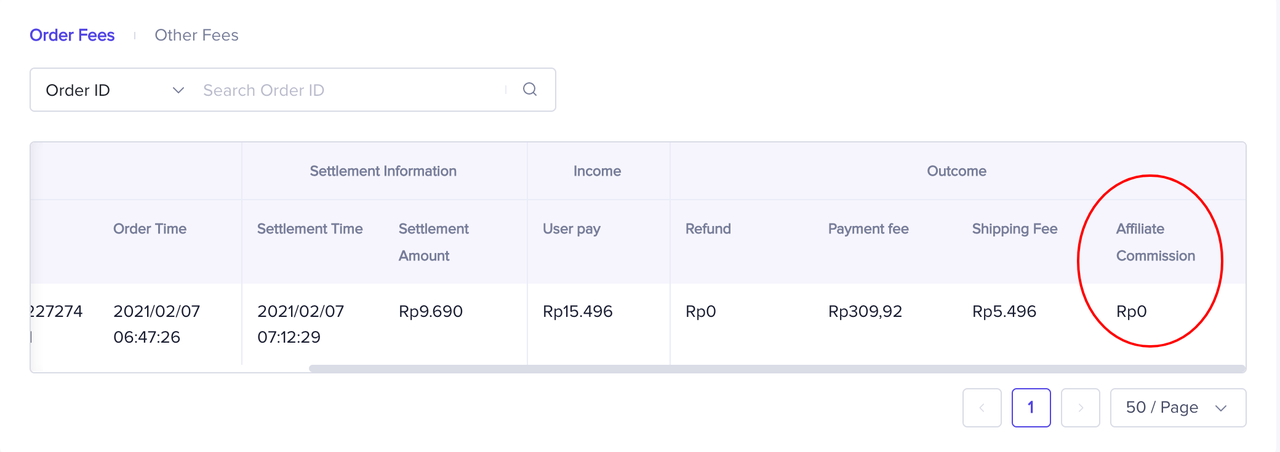1280x452 pixels.
Task: Click the Shipping Fee column header
Action: pos(1014,229)
